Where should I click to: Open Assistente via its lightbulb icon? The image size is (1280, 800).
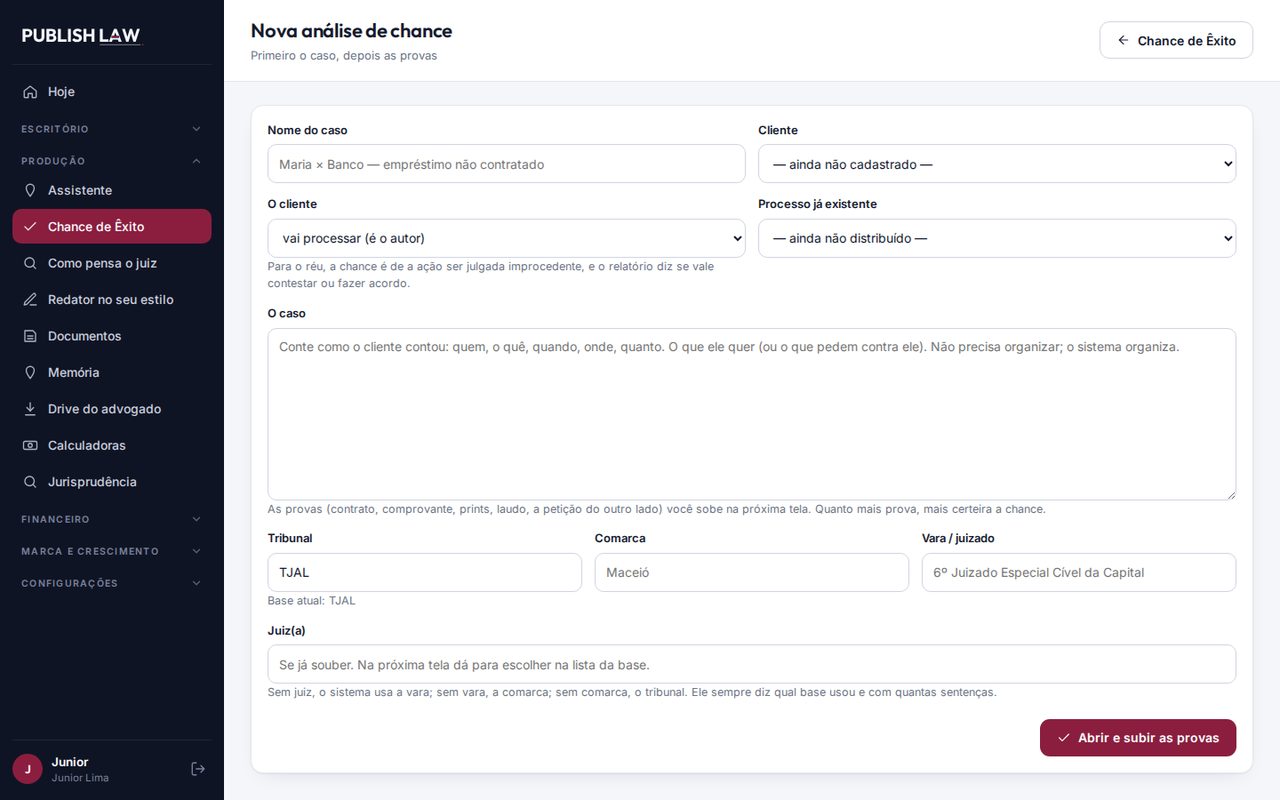[30, 190]
